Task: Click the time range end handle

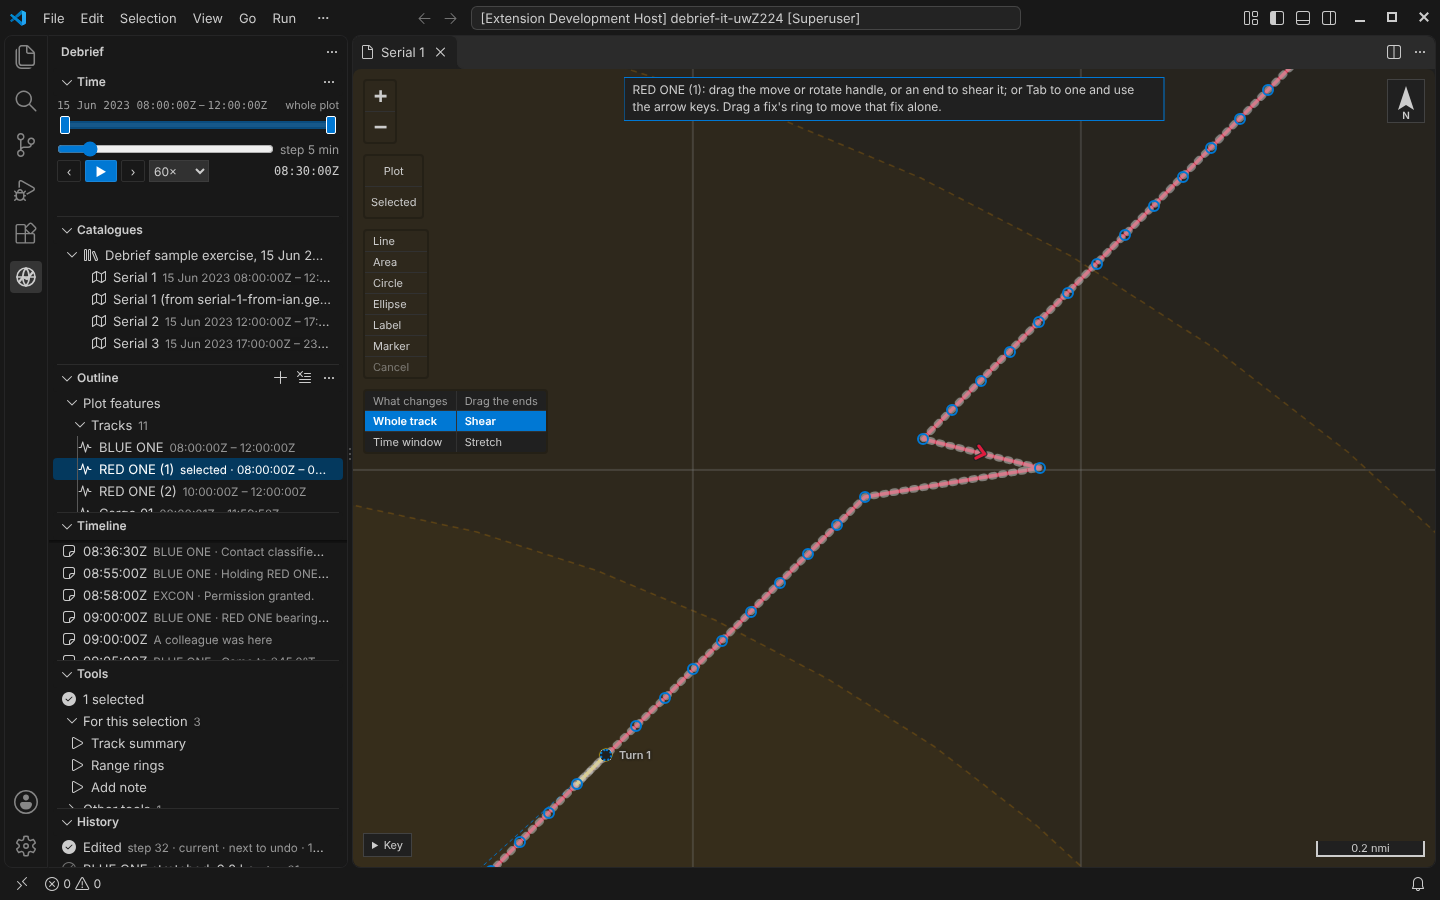Action: coord(331,125)
